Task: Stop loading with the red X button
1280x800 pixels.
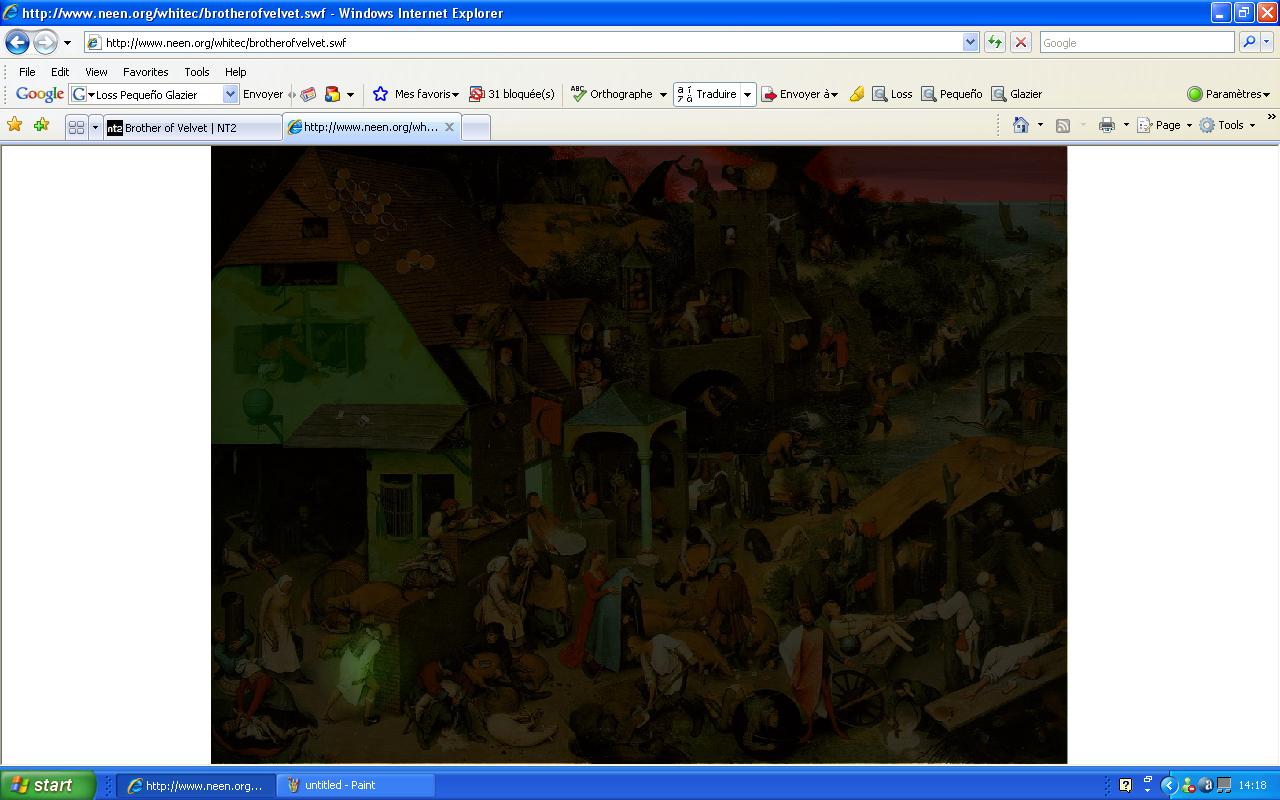Action: [x=1021, y=42]
